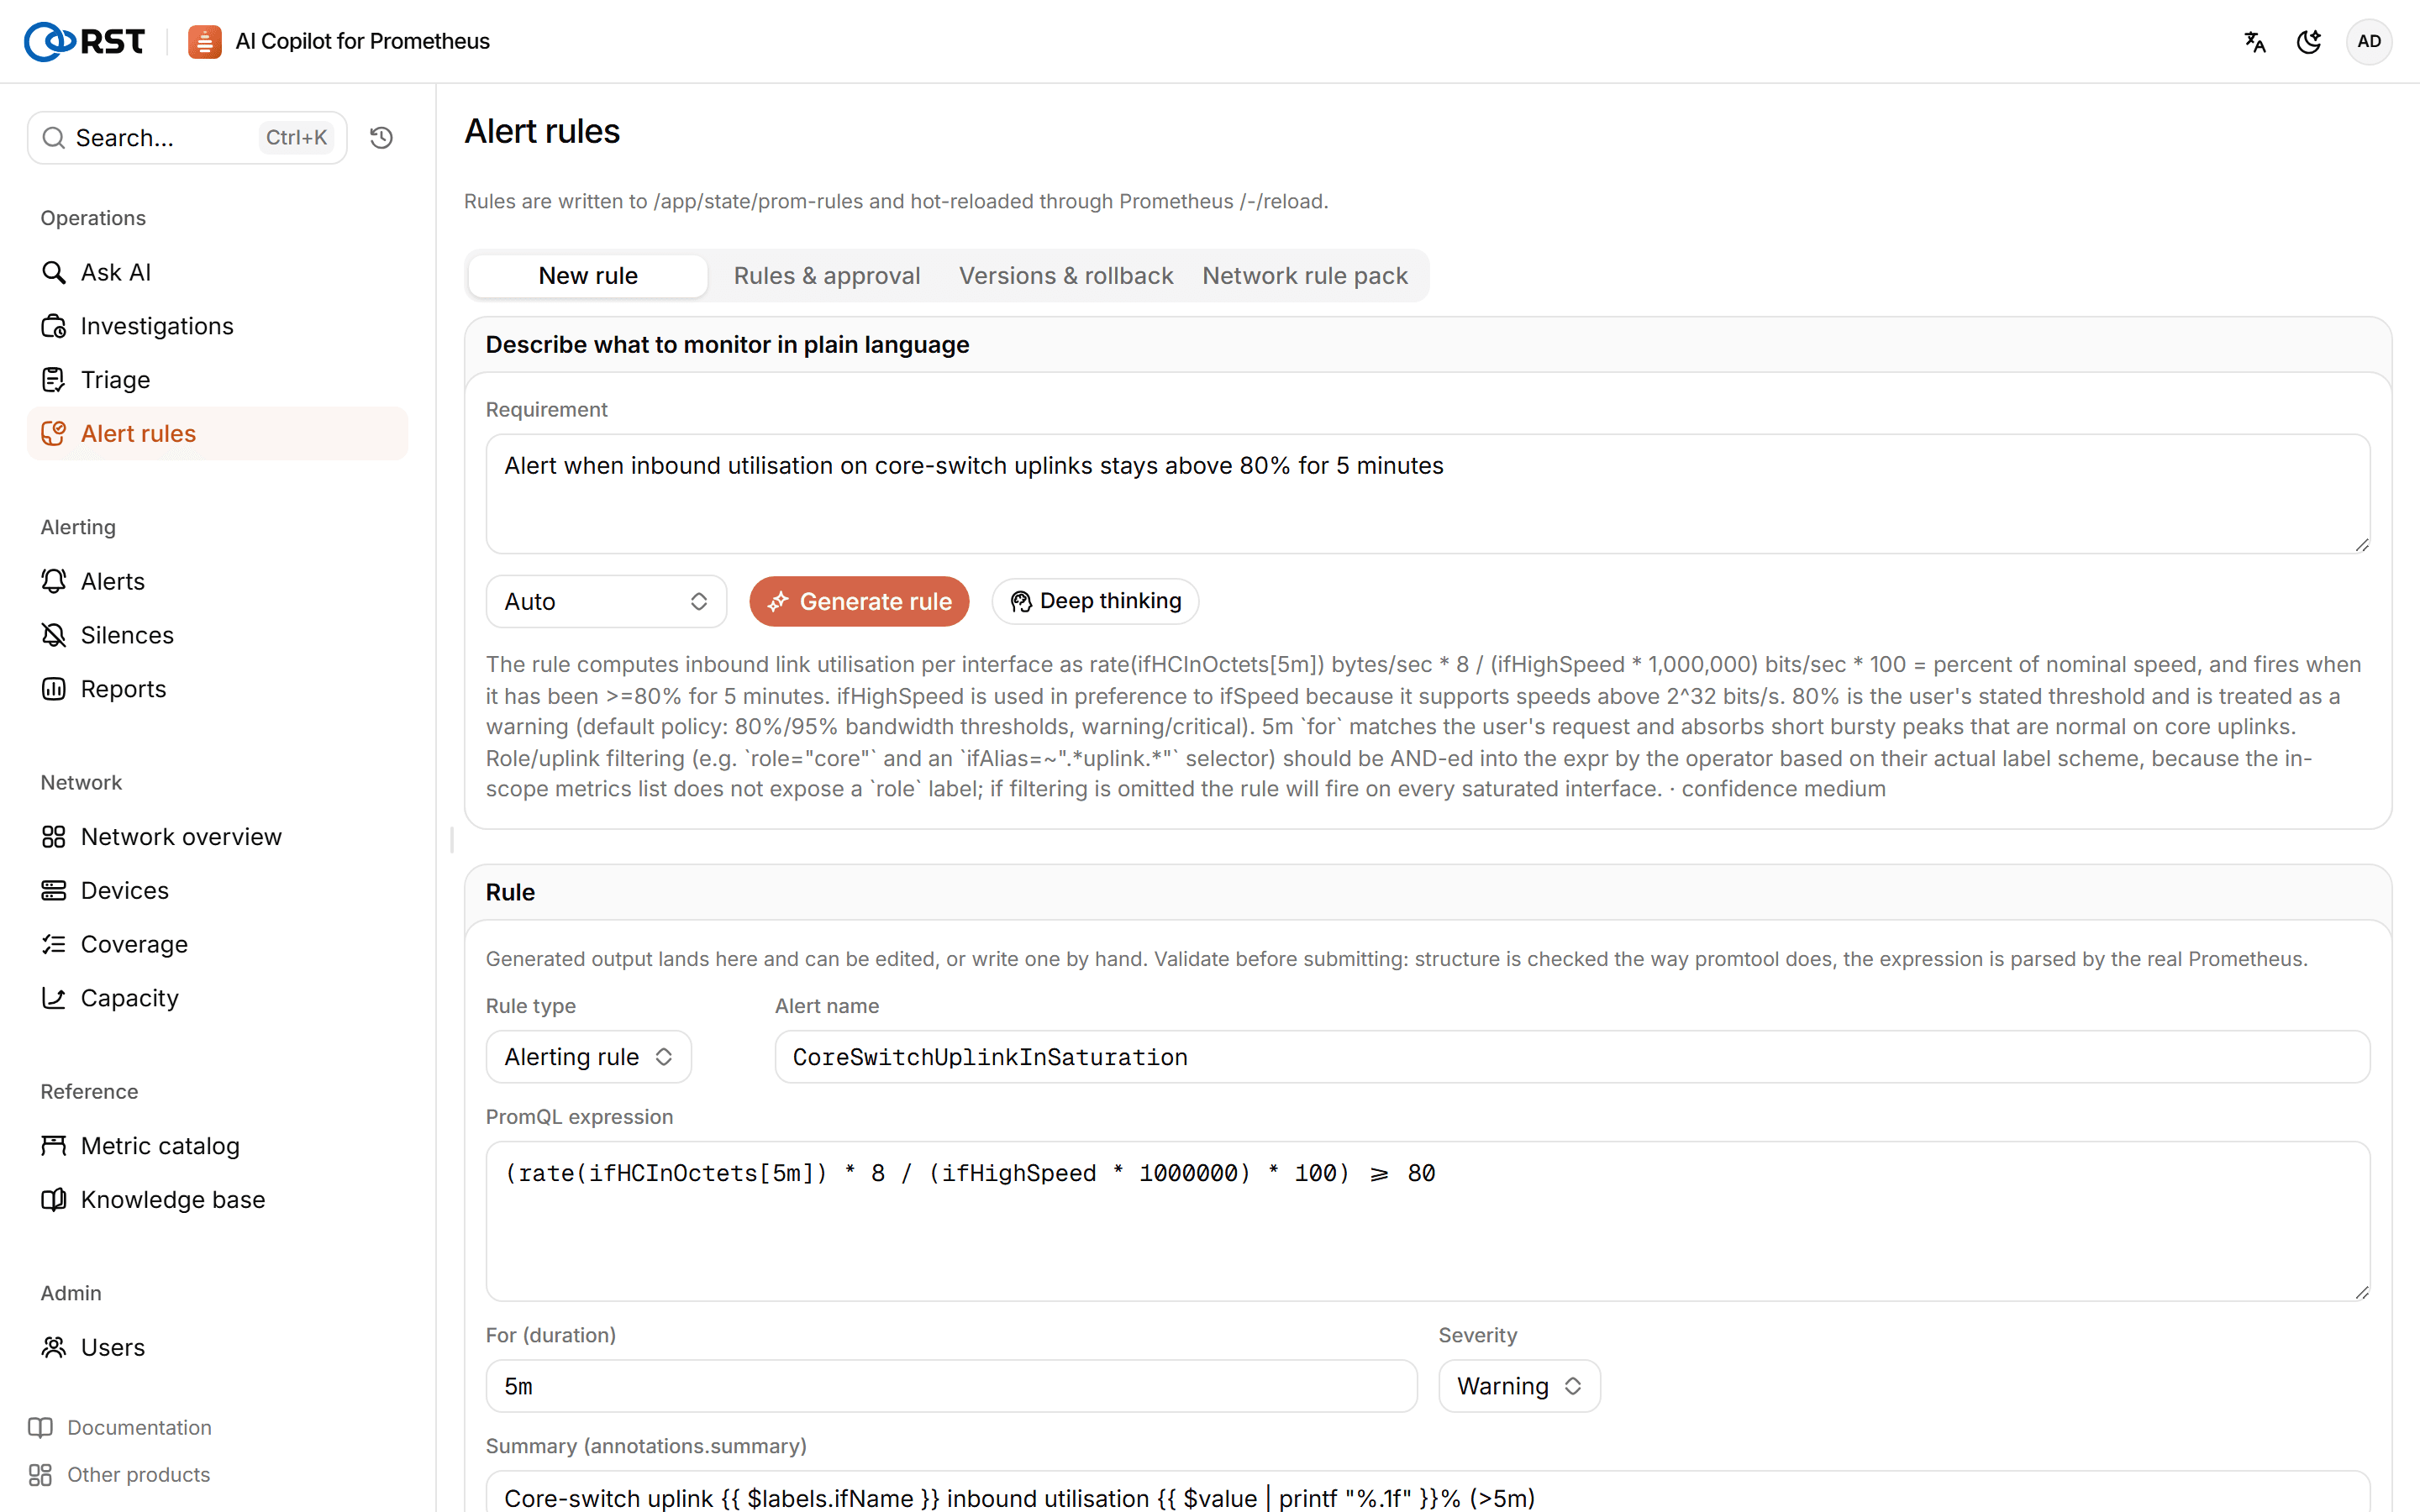This screenshot has width=2420, height=1512.
Task: Switch to Versions & rollback tab
Action: 1066,276
